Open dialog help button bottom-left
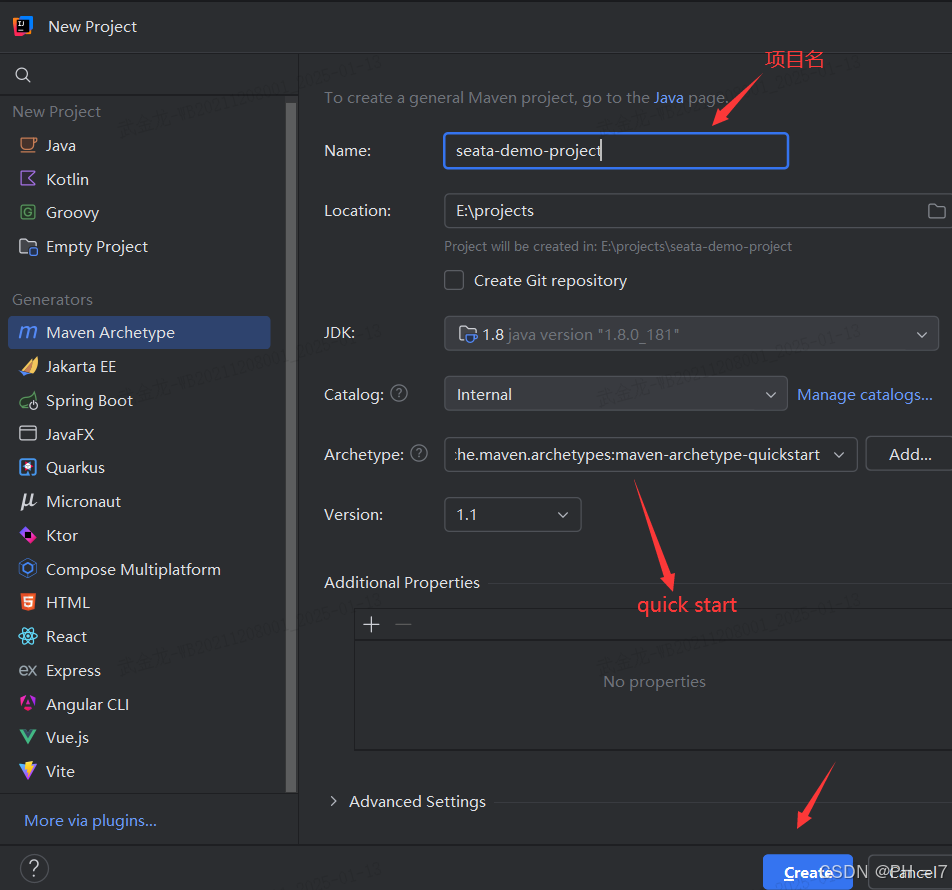This screenshot has height=890, width=952. (x=34, y=868)
